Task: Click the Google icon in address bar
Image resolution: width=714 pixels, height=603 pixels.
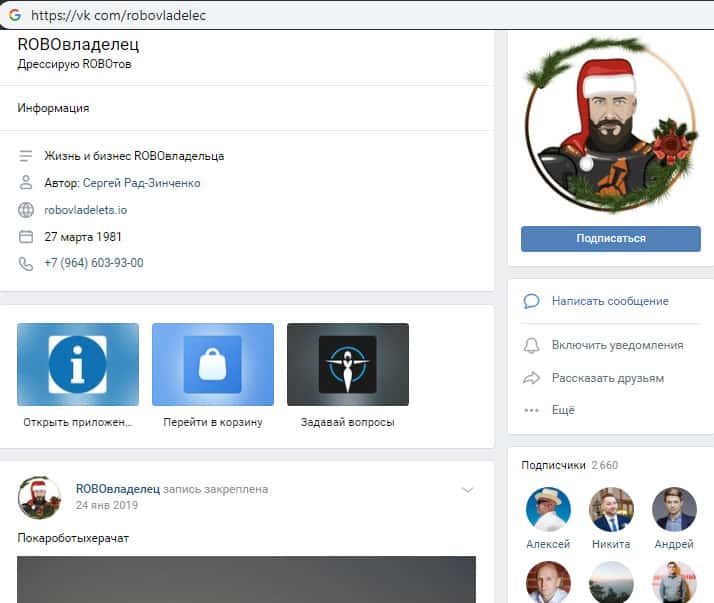Action: pos(15,15)
